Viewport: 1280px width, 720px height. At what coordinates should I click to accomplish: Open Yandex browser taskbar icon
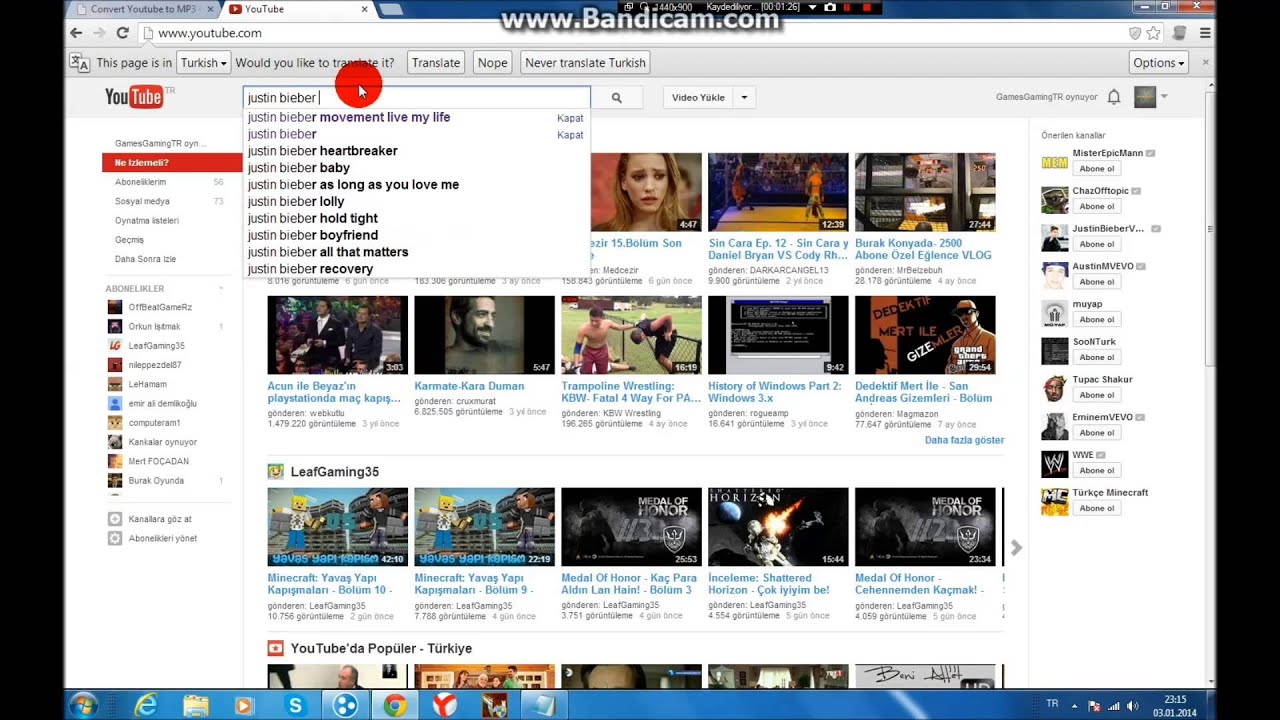pos(445,705)
